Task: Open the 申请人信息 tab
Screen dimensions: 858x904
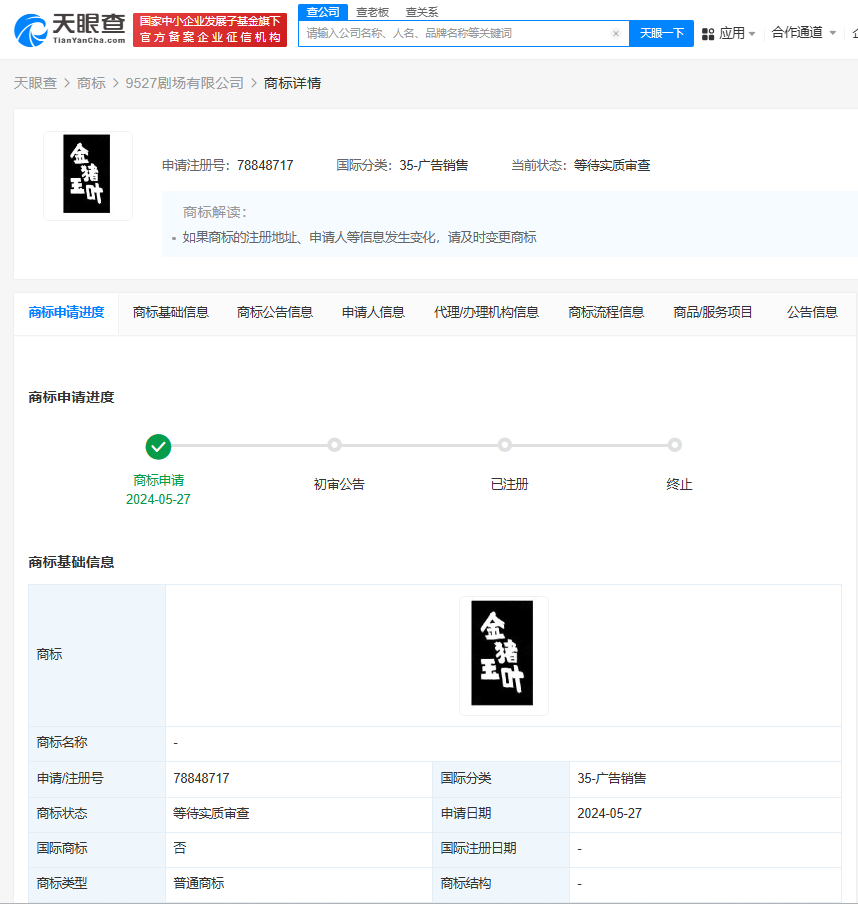Action: [x=372, y=311]
